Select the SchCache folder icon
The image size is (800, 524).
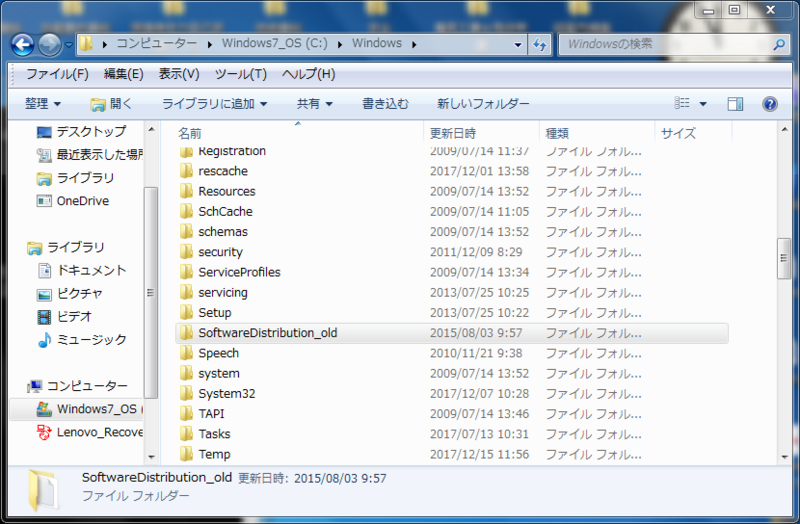pos(187,211)
